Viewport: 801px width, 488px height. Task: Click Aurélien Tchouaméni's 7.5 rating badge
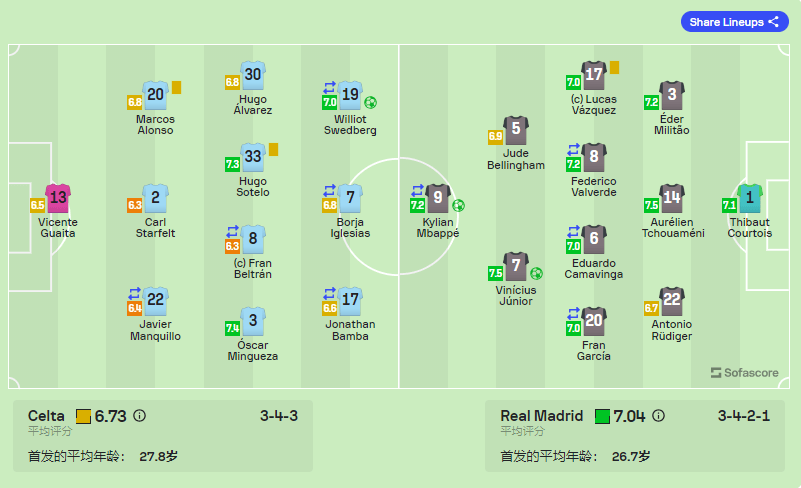651,205
